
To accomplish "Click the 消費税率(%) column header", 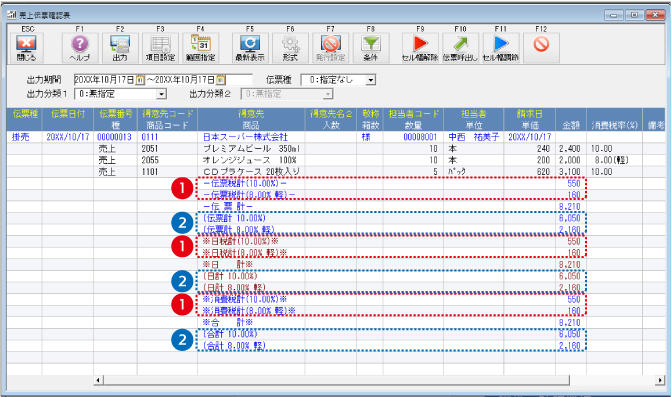I will 615,119.
